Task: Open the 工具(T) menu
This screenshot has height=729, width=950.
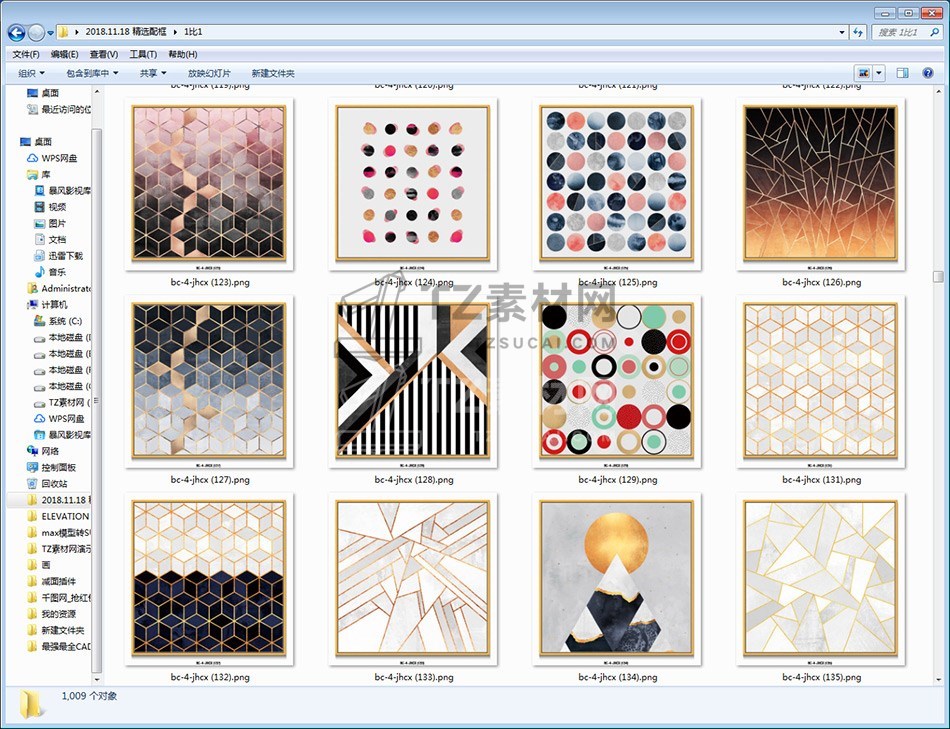Action: [x=143, y=54]
